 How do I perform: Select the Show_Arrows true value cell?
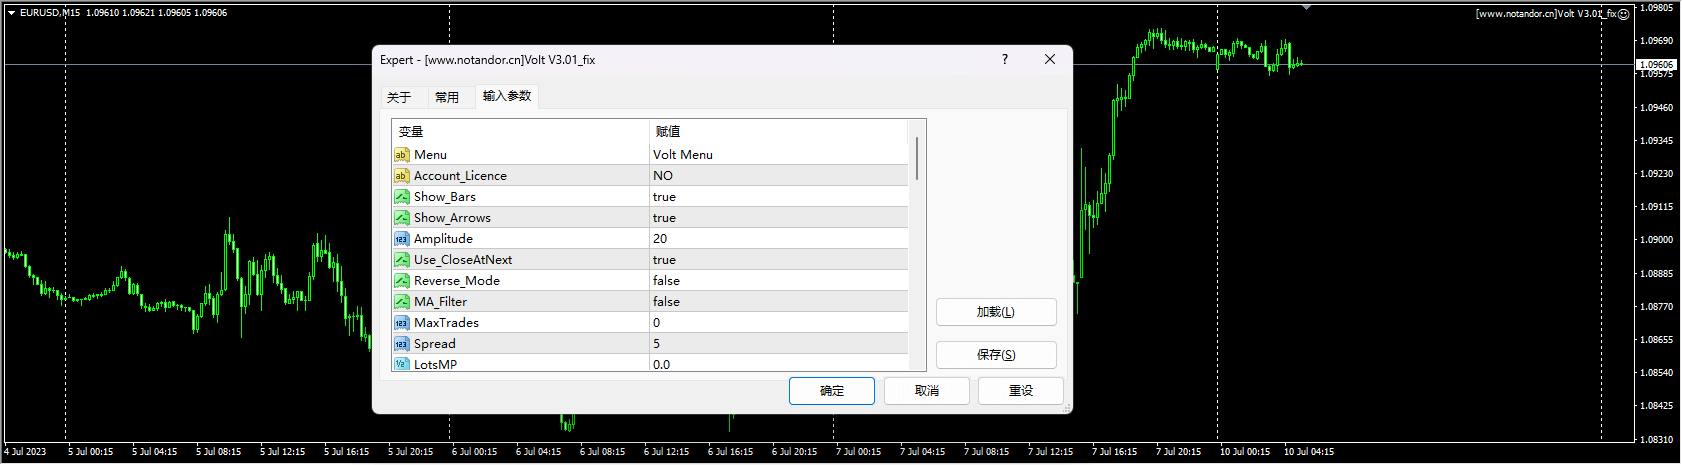coord(778,218)
